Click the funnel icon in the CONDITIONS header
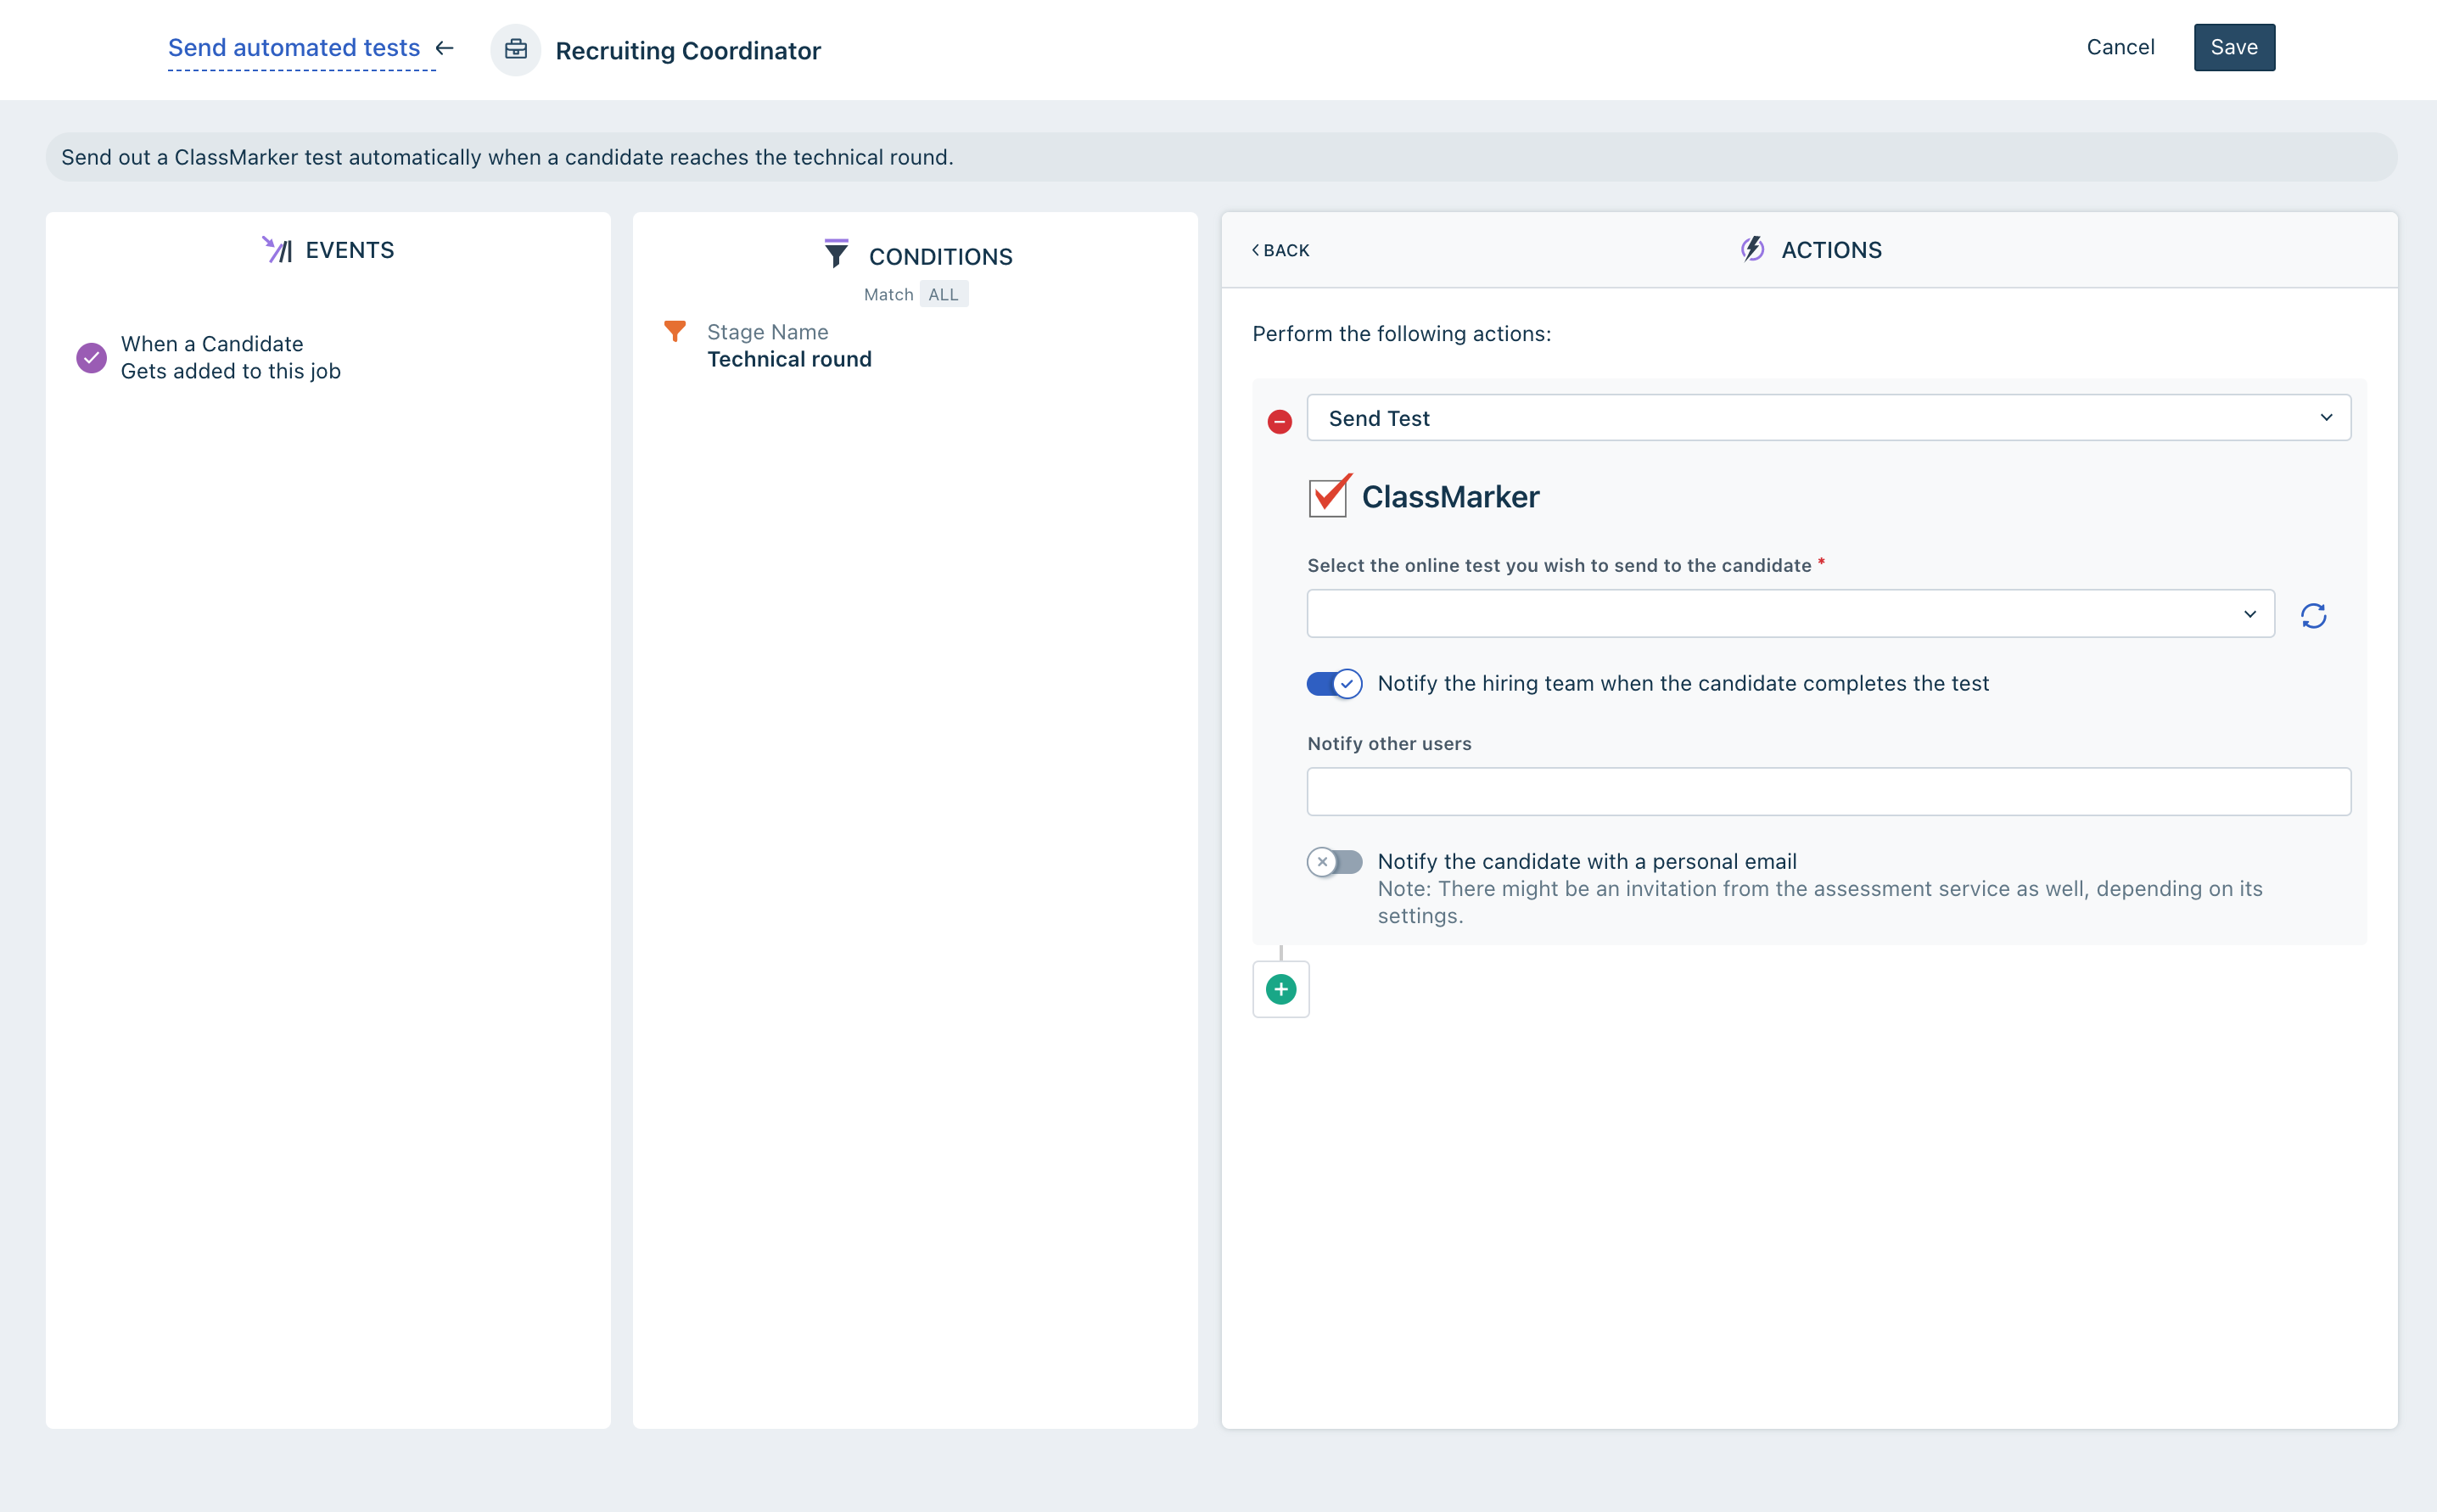The width and height of the screenshot is (2437, 1512). (x=836, y=253)
